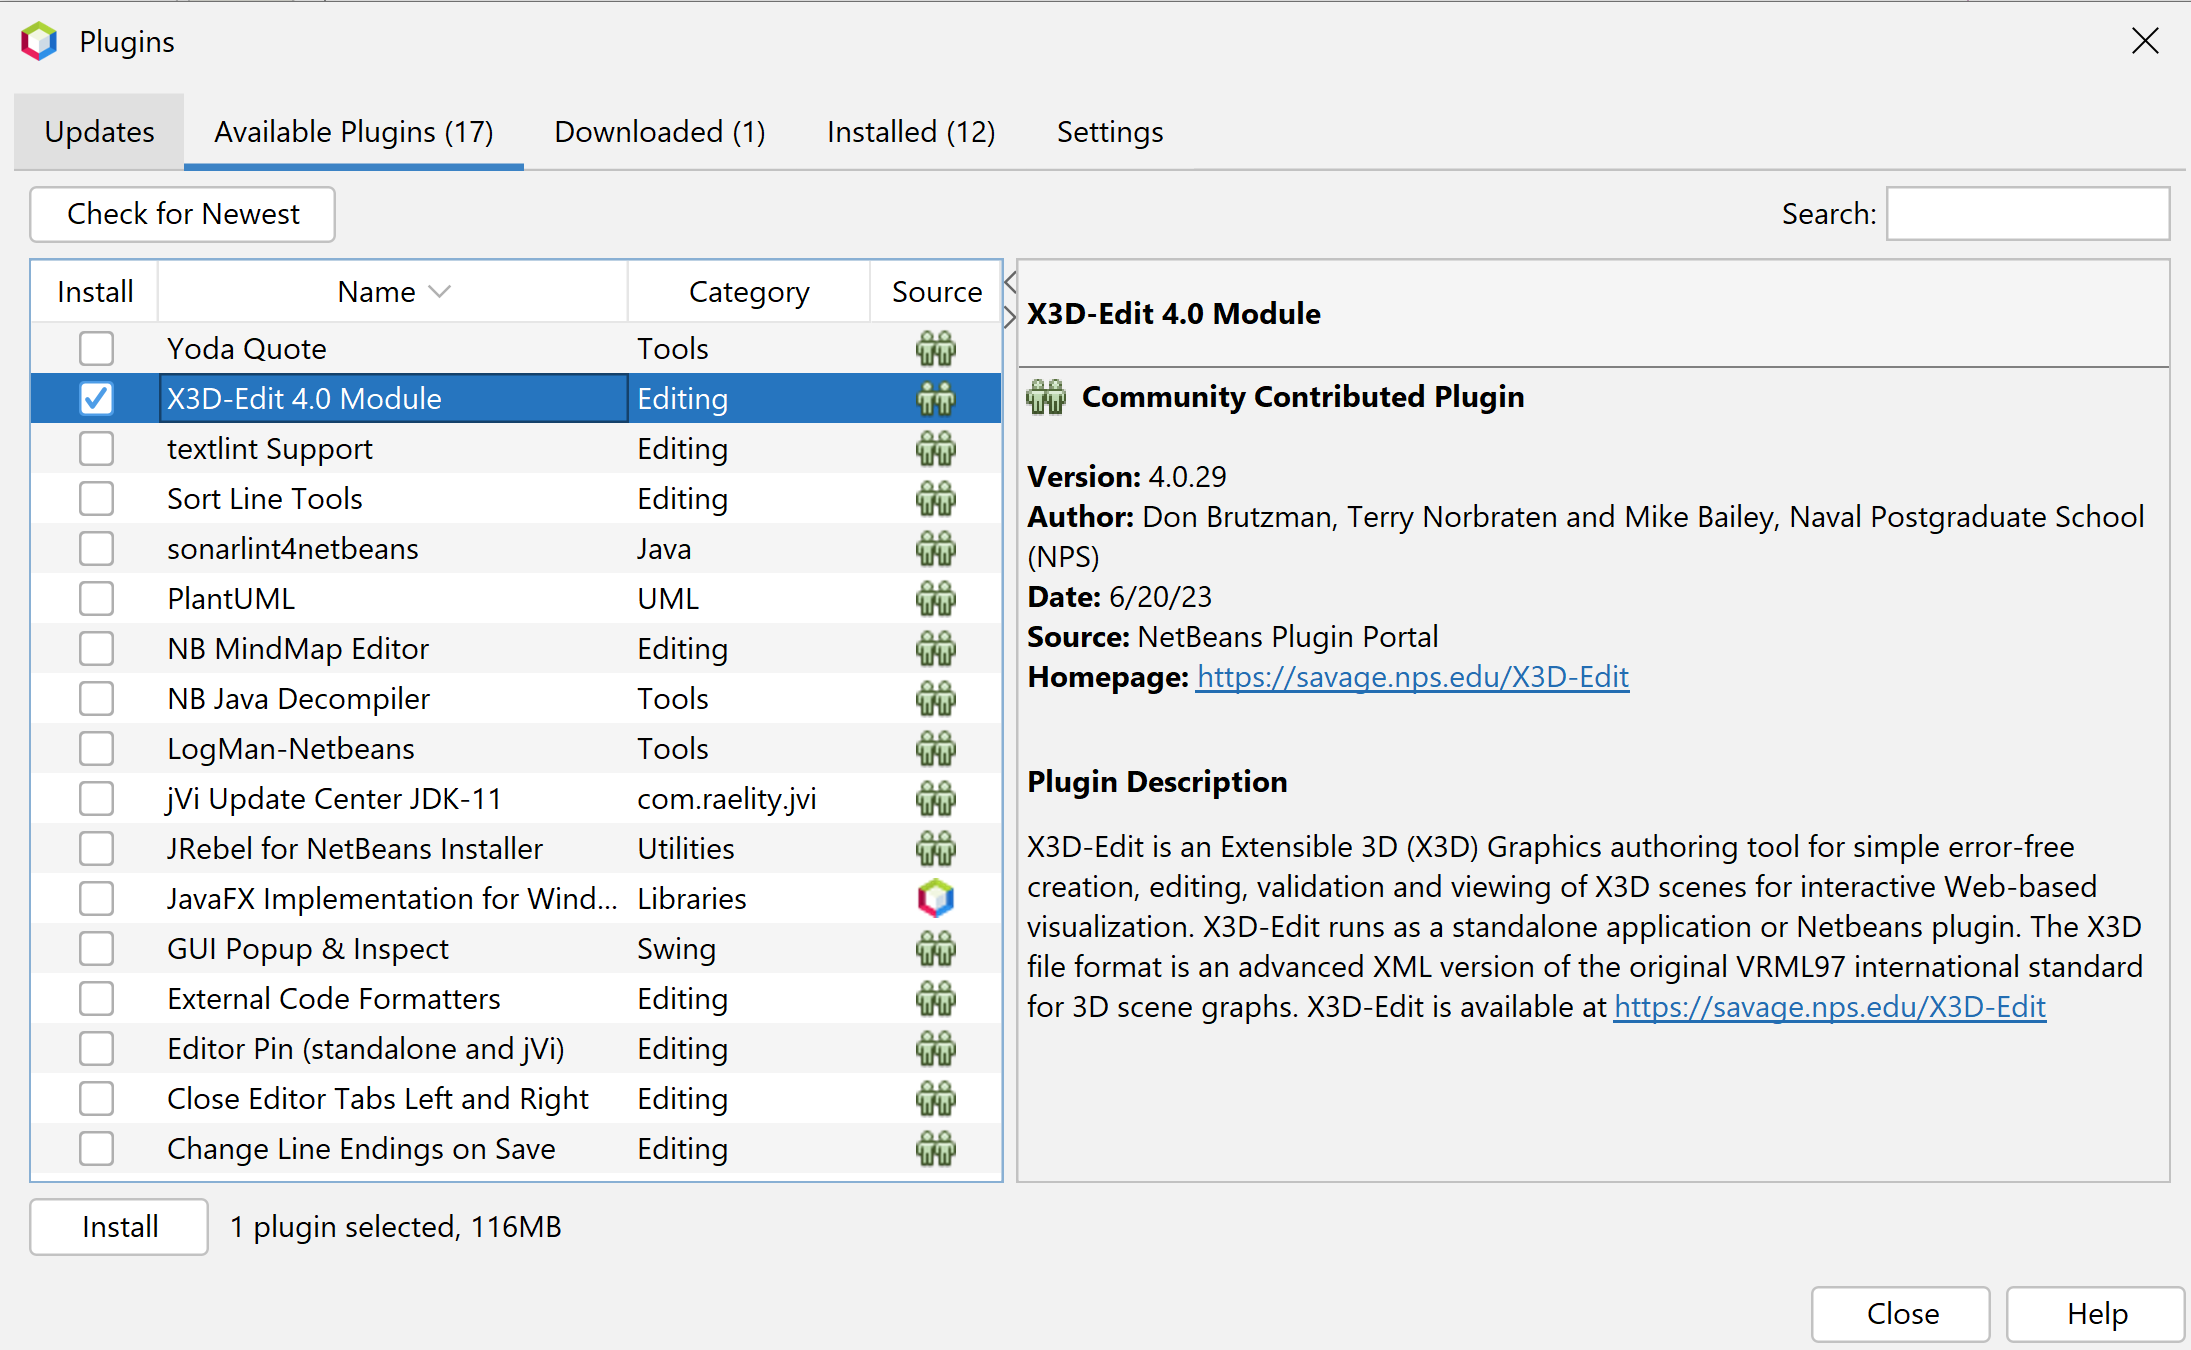Select the Change Line Endings on Save row
This screenshot has height=1350, width=2191.
(x=516, y=1148)
